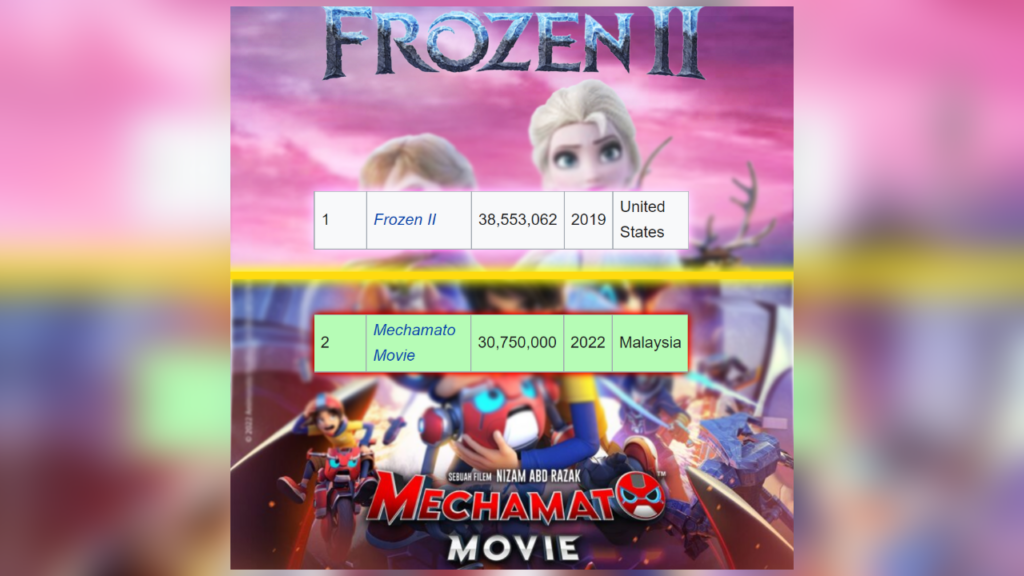Click the rank 2 cell in the green row

pos(340,343)
